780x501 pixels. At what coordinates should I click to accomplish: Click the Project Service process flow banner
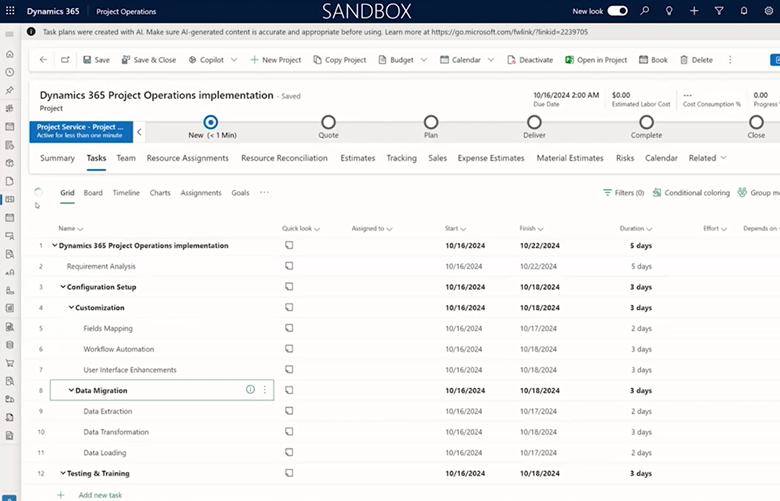(x=81, y=132)
